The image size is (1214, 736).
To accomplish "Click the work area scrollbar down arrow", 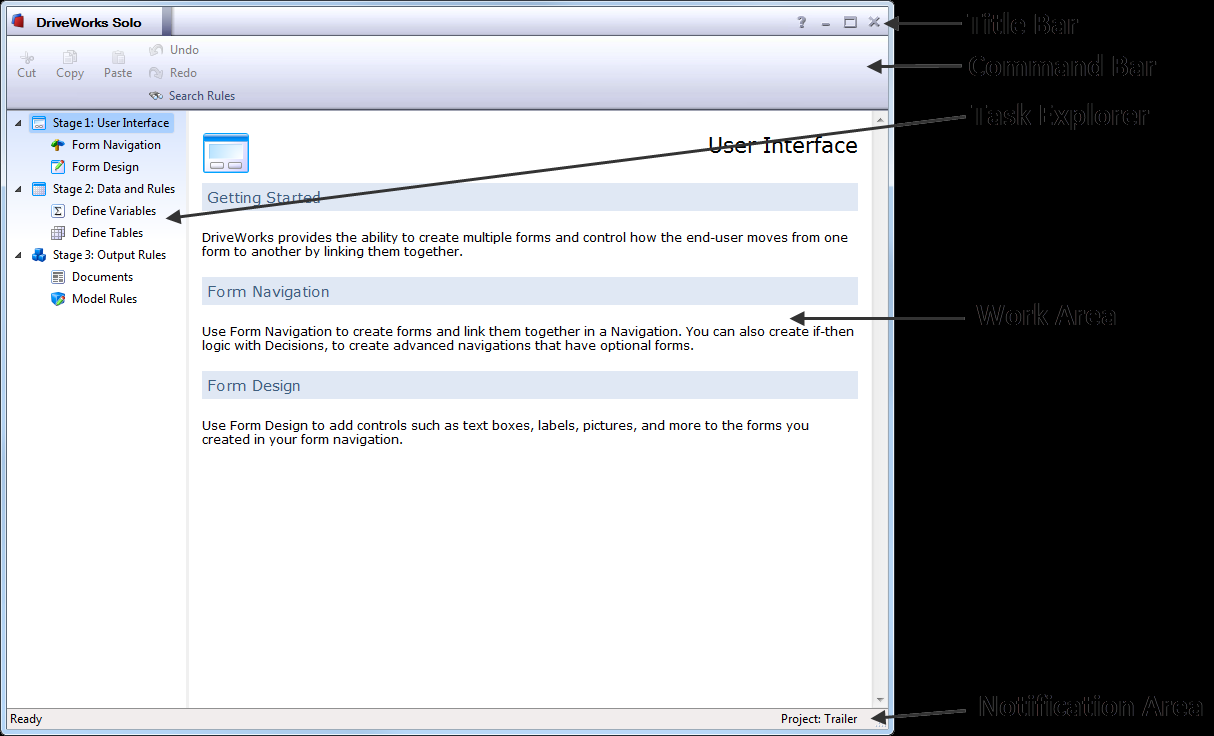I will [x=880, y=700].
